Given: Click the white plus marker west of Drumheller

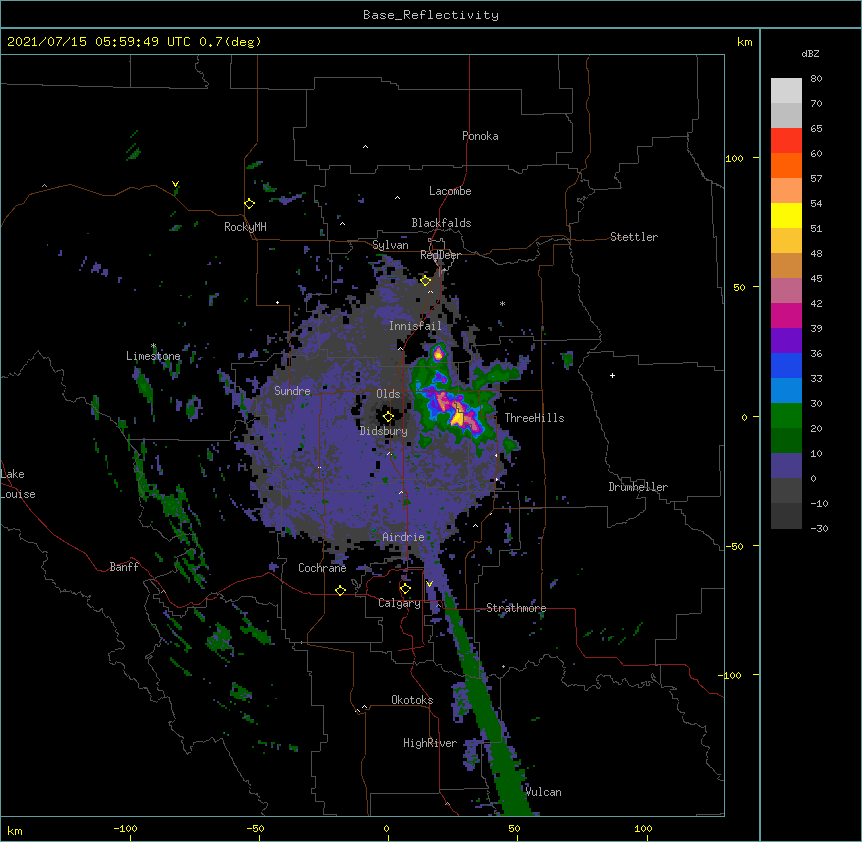Looking at the screenshot, I should (612, 375).
